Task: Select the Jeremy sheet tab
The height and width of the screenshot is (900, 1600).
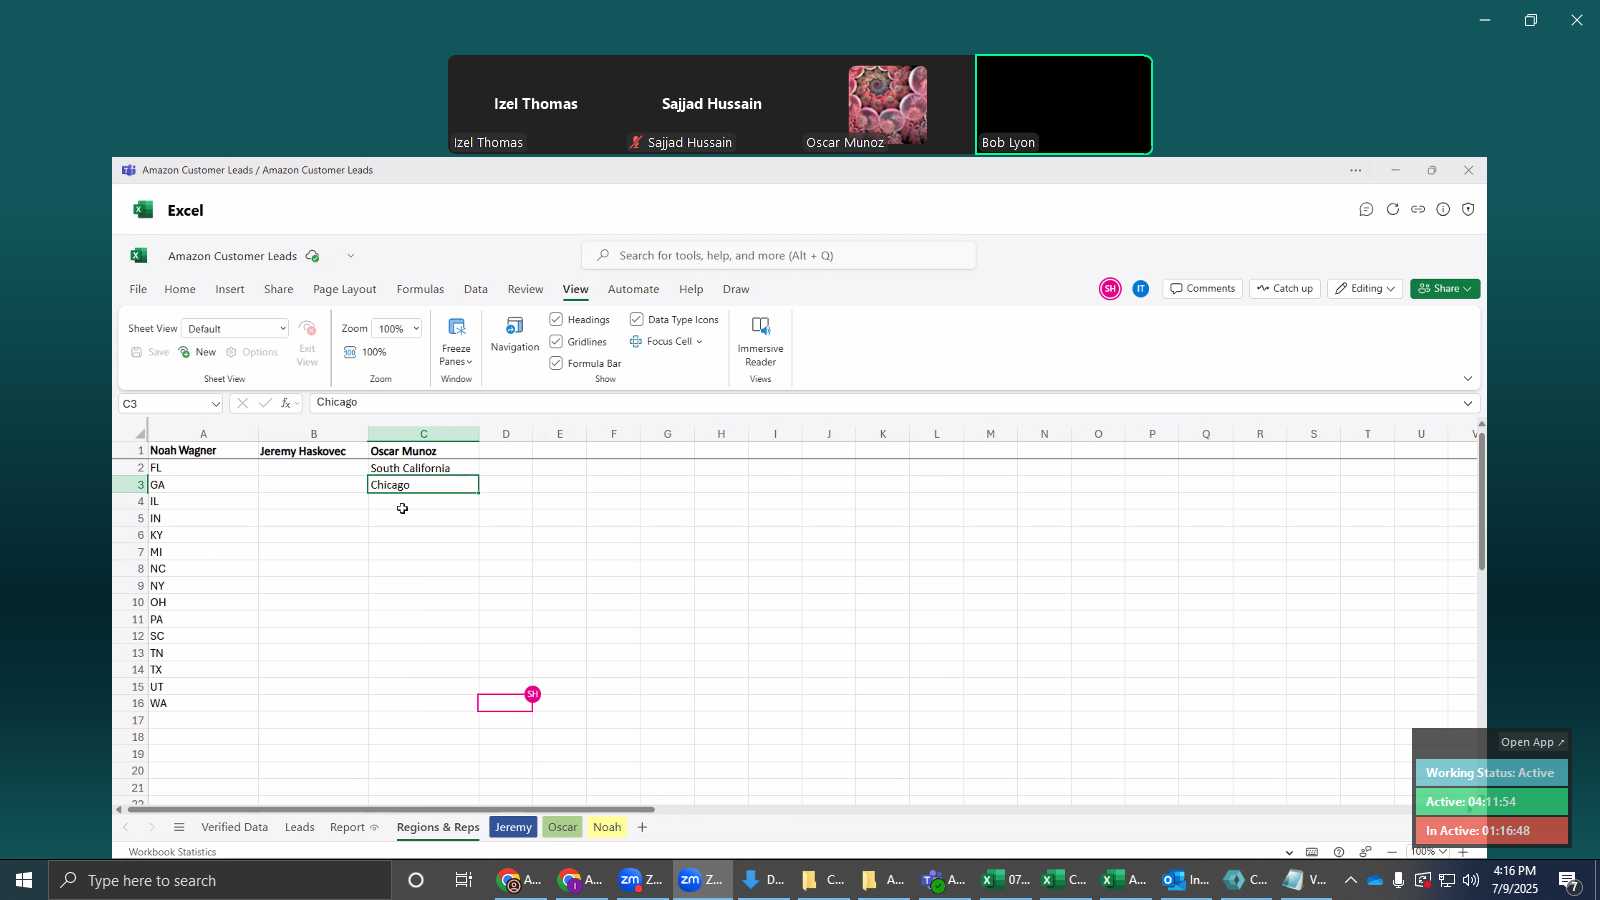Action: click(x=513, y=827)
